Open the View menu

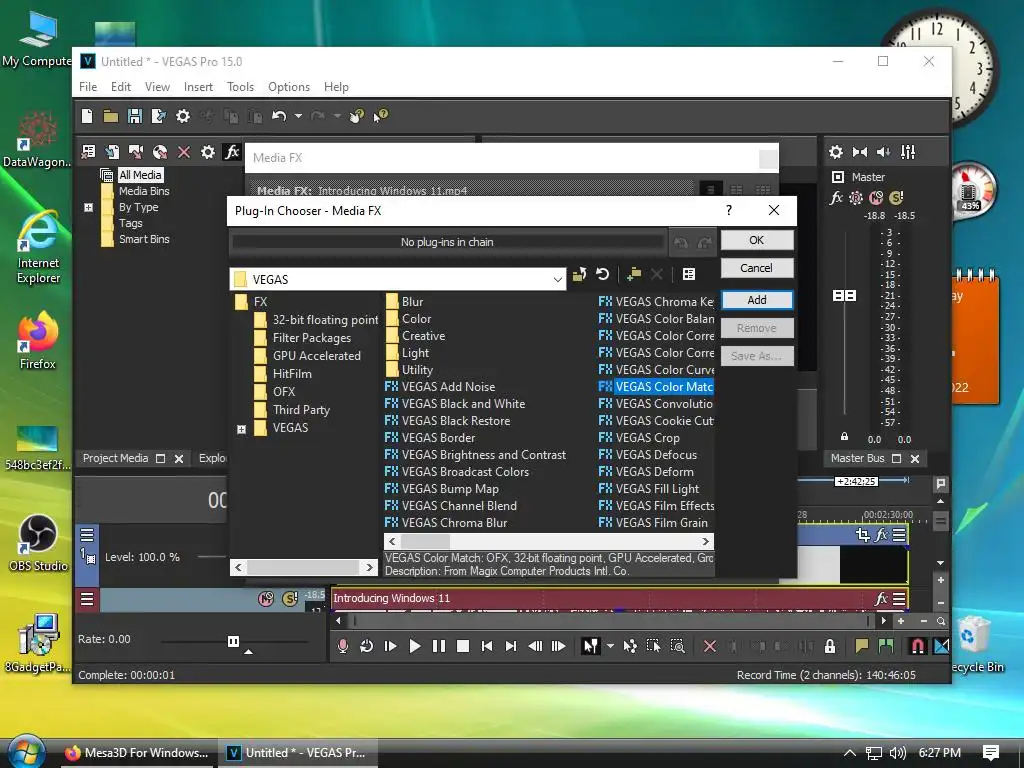pos(157,87)
